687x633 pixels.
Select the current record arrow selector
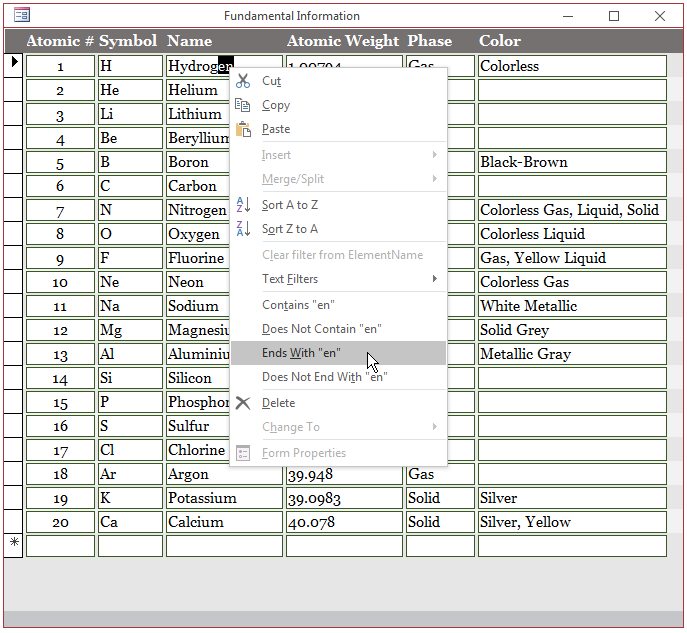[x=13, y=66]
